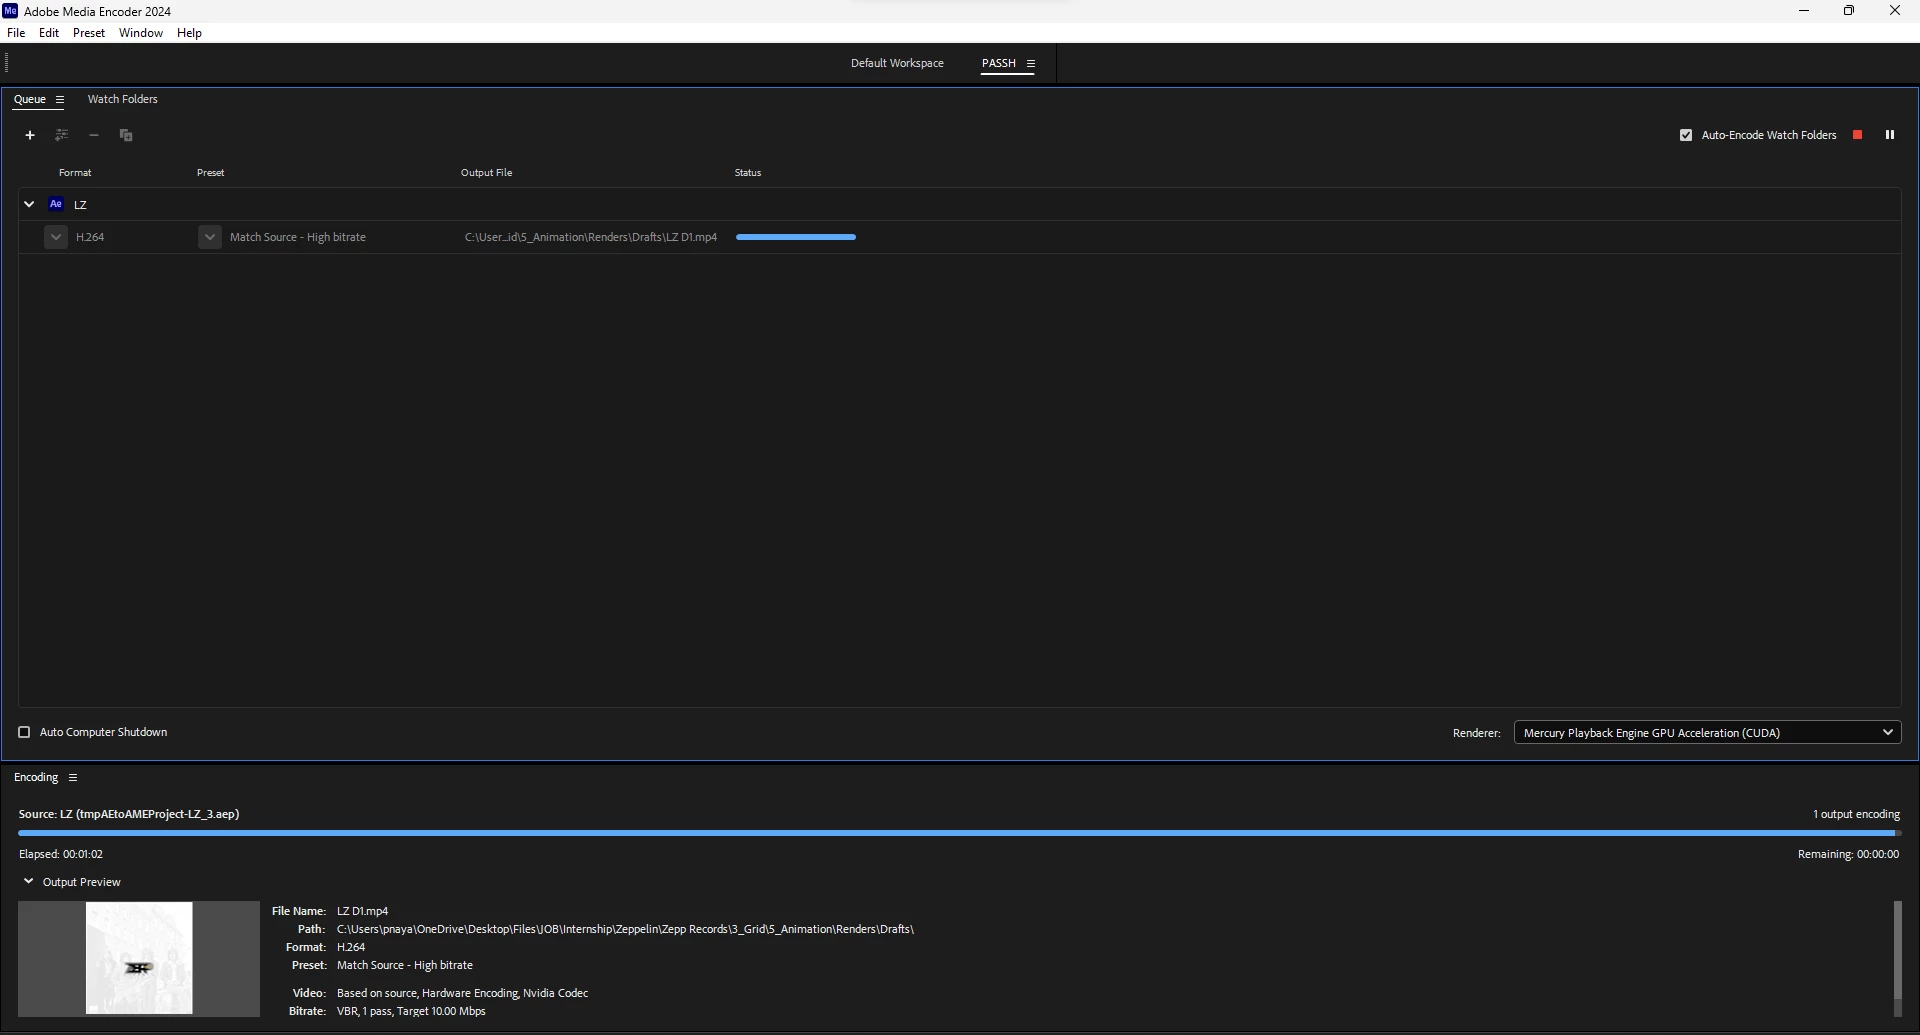Open the File menu

(x=16, y=33)
